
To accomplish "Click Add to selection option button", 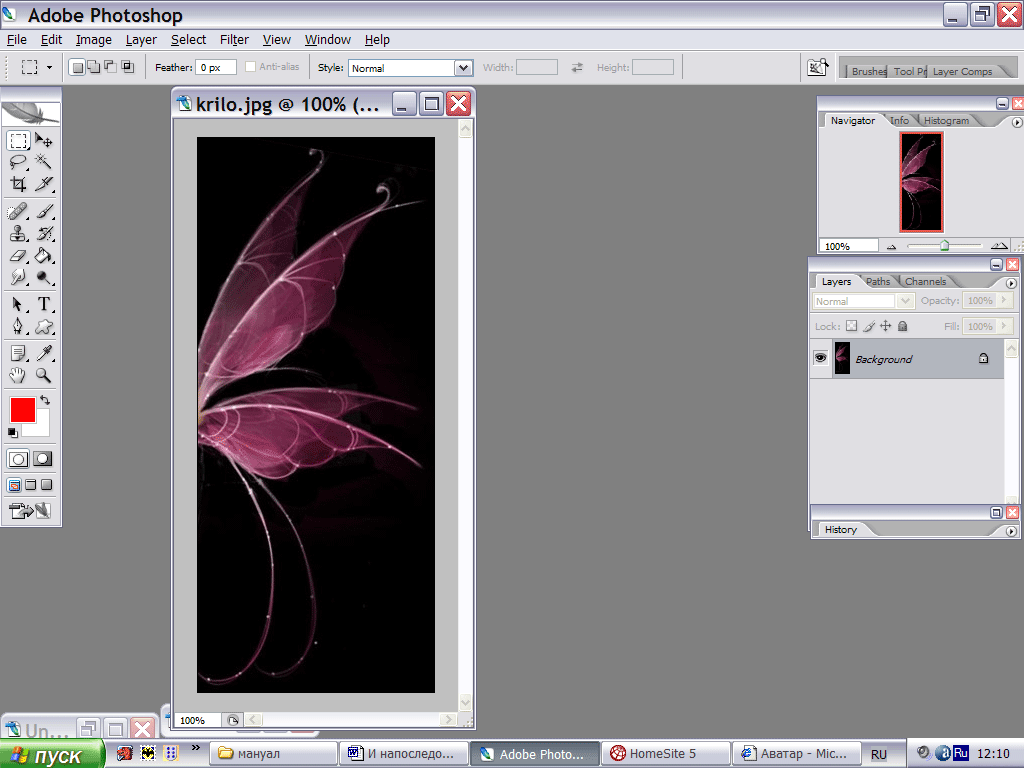I will point(94,67).
